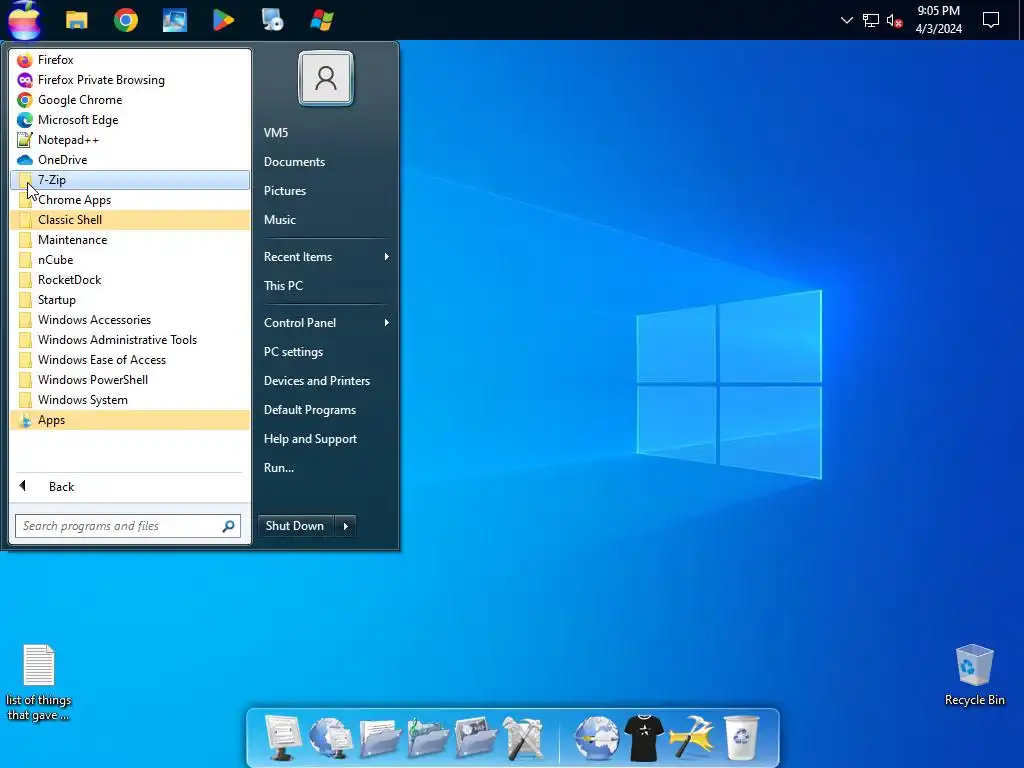Launch Google Chrome from the programs list
This screenshot has height=768, width=1024.
[x=130, y=100]
